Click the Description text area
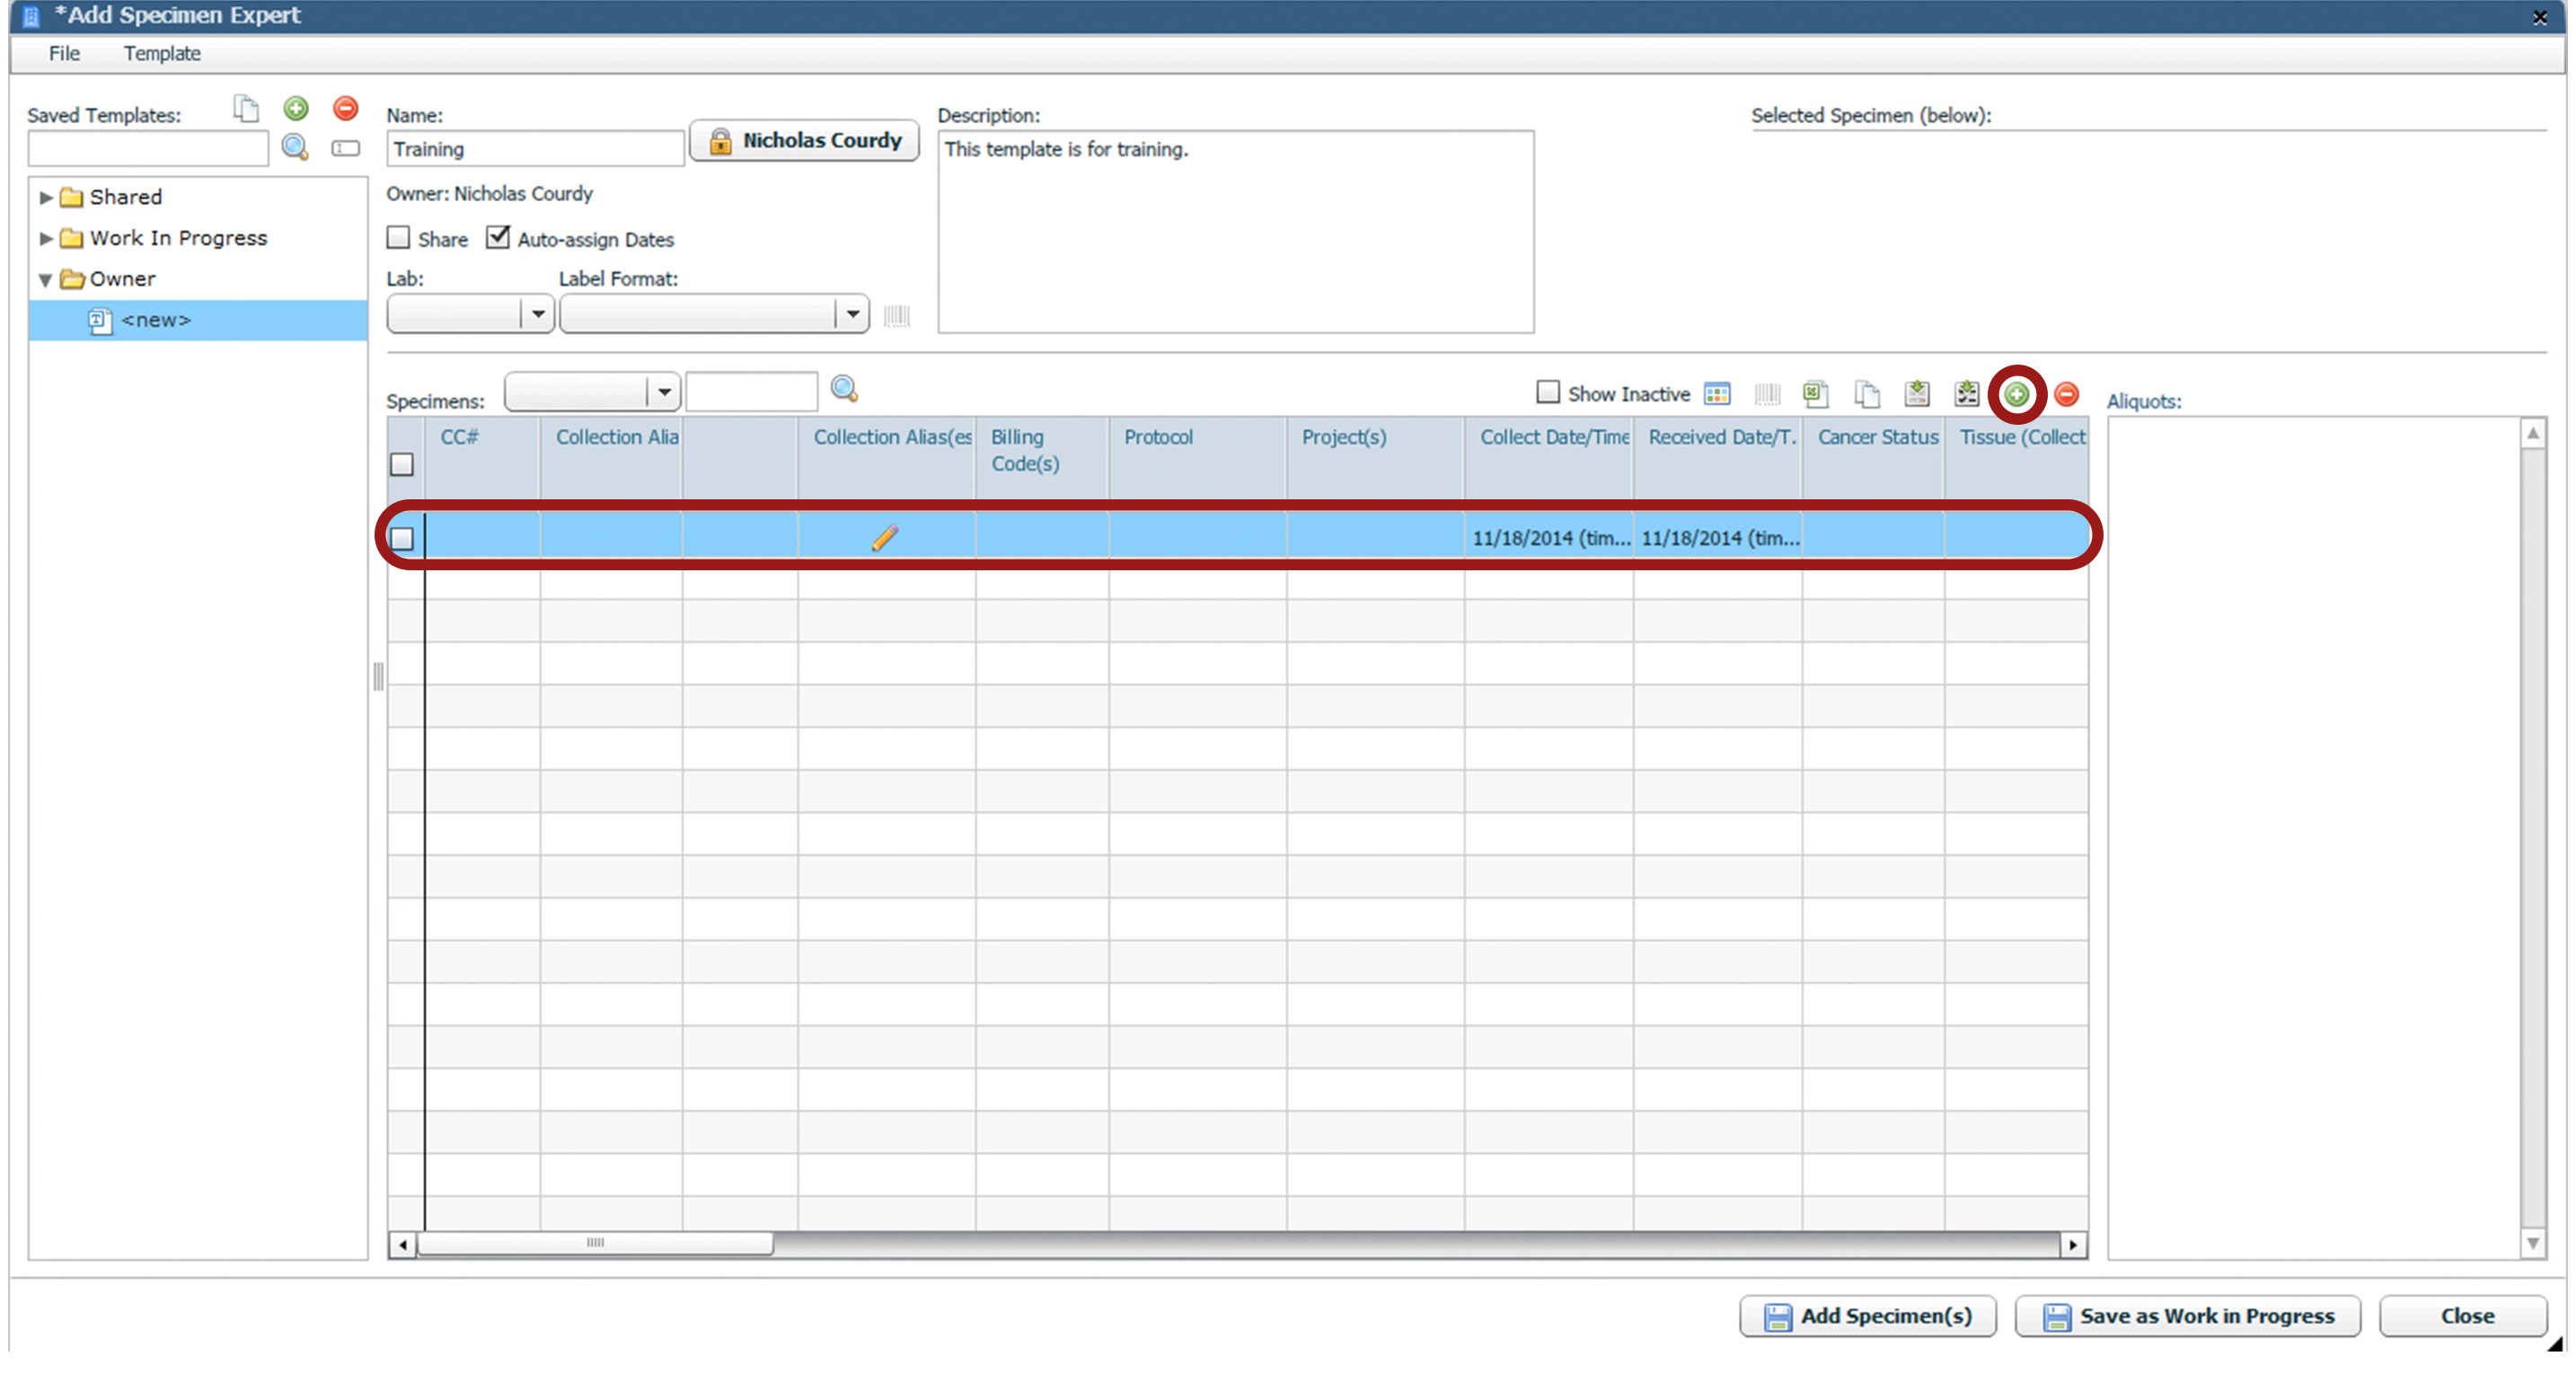 1236,232
